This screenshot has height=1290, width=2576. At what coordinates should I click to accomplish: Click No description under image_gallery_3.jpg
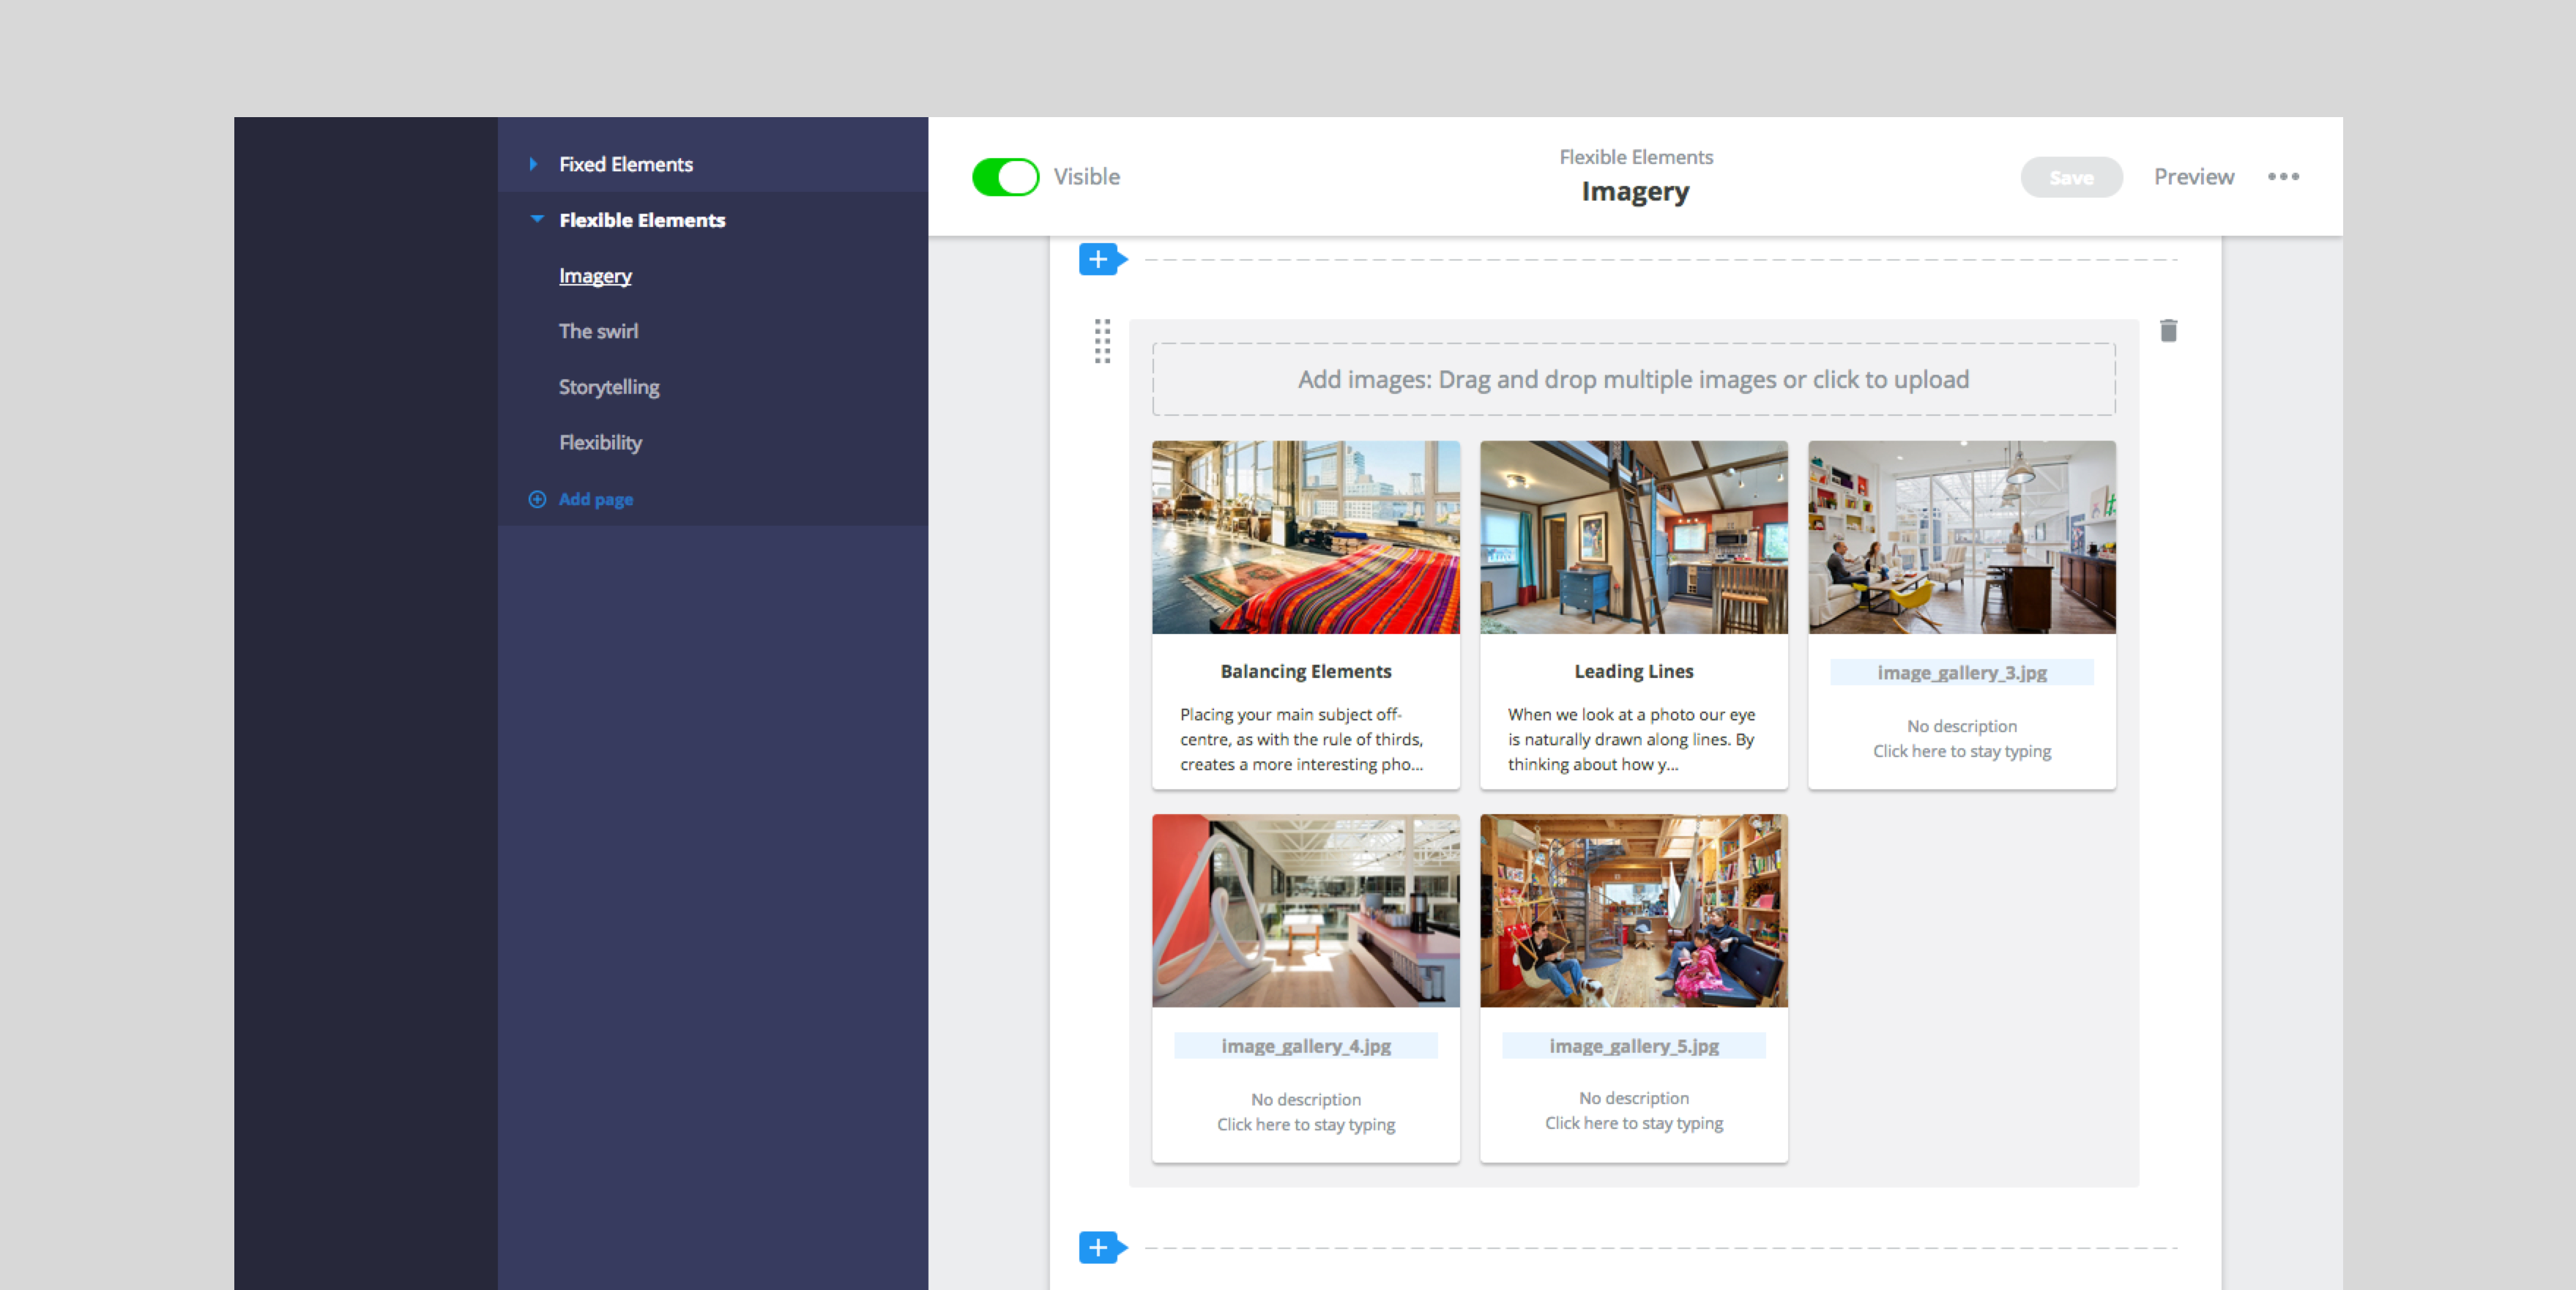1961,726
